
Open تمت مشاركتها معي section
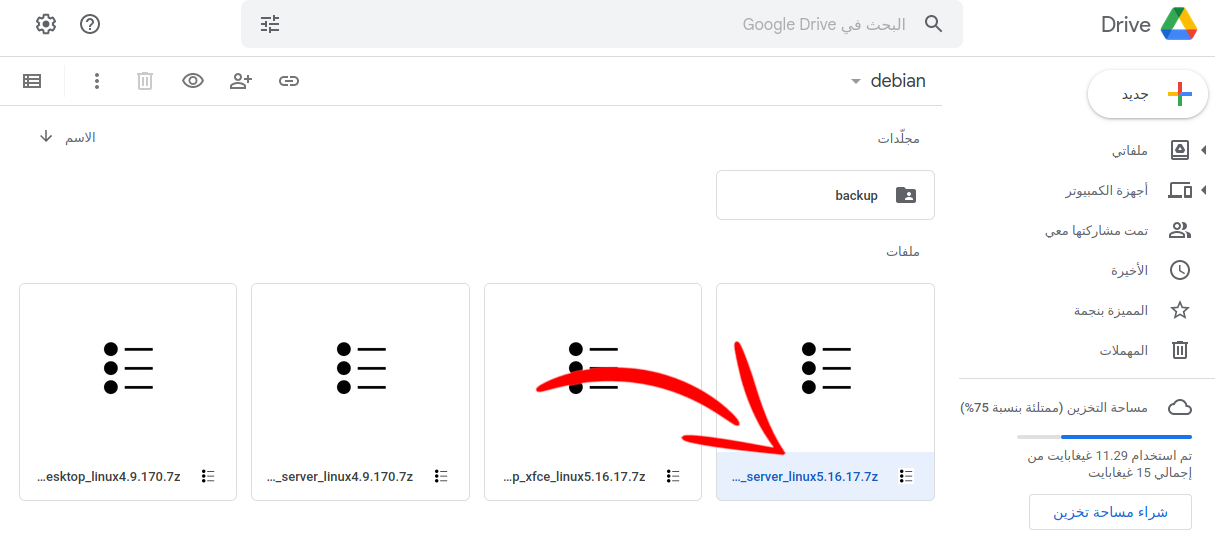coord(1097,230)
